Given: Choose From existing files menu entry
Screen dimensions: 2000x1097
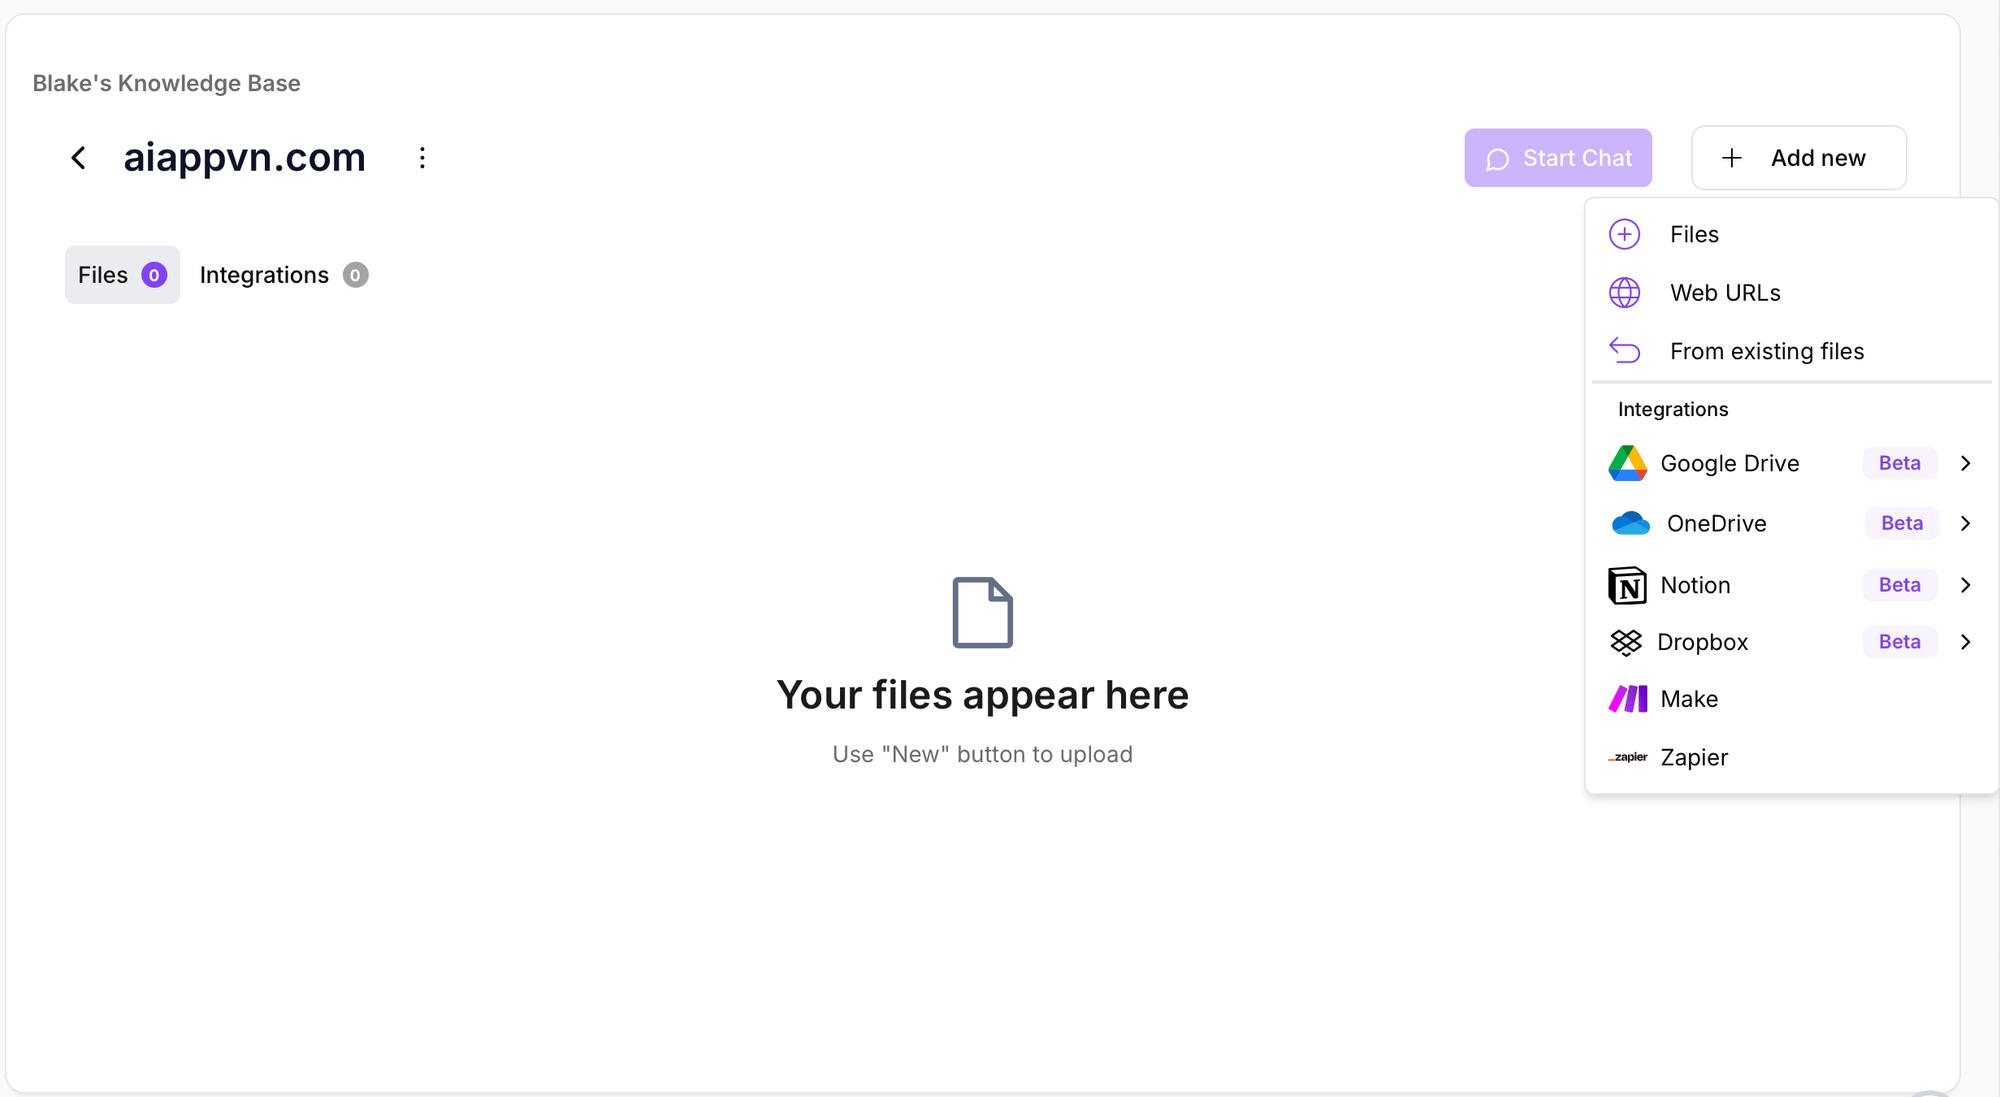Looking at the screenshot, I should (x=1766, y=351).
